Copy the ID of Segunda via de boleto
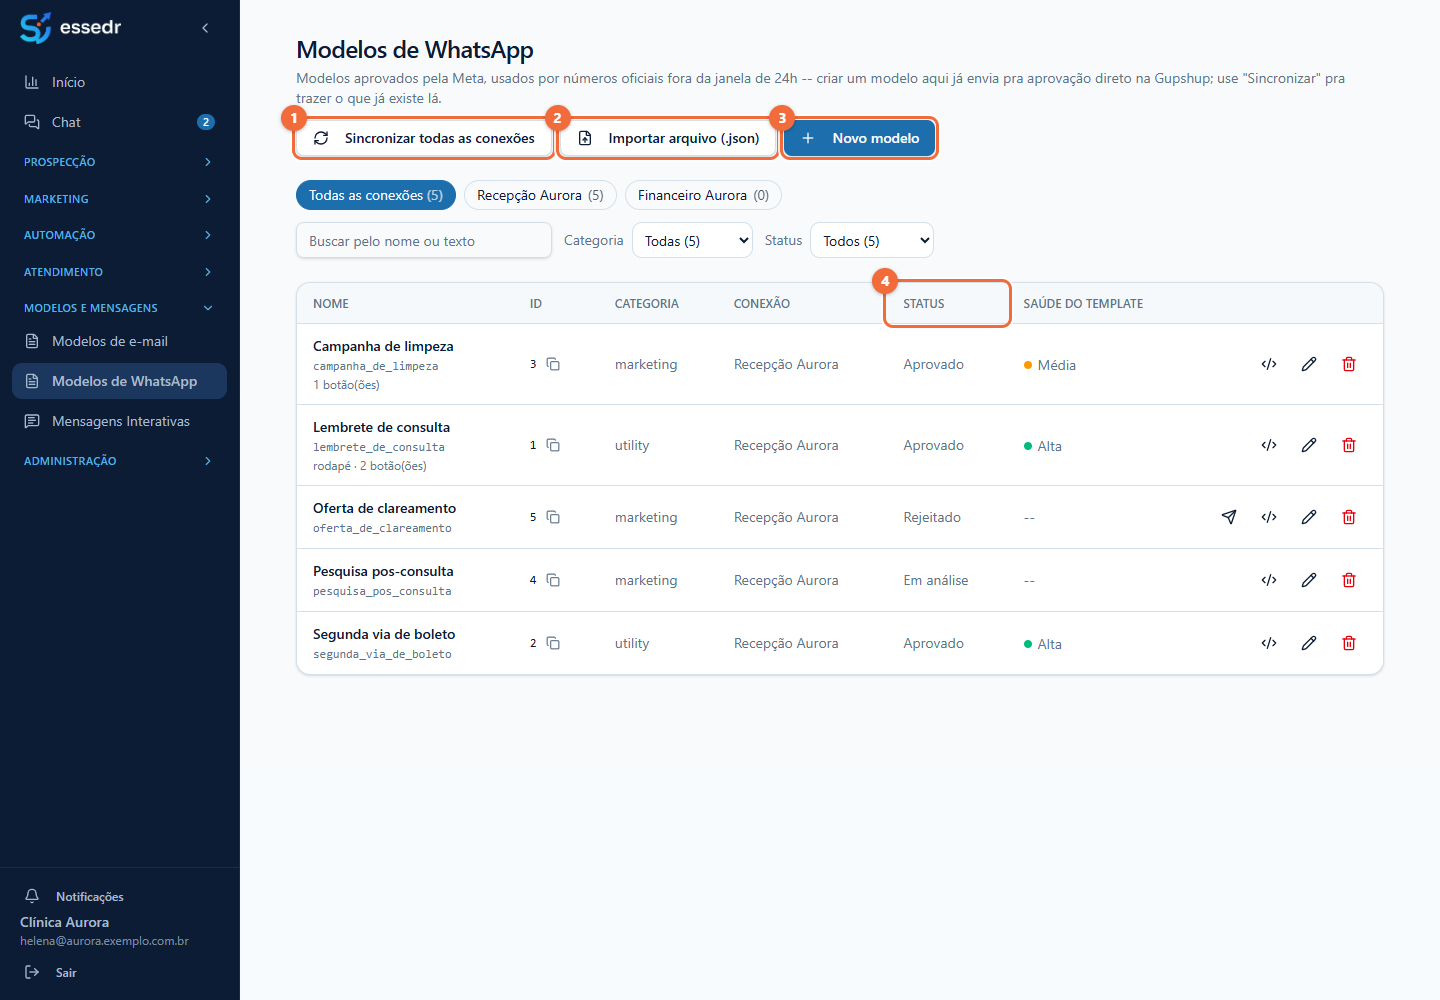Screen dimensions: 1440x1000 point(553,643)
